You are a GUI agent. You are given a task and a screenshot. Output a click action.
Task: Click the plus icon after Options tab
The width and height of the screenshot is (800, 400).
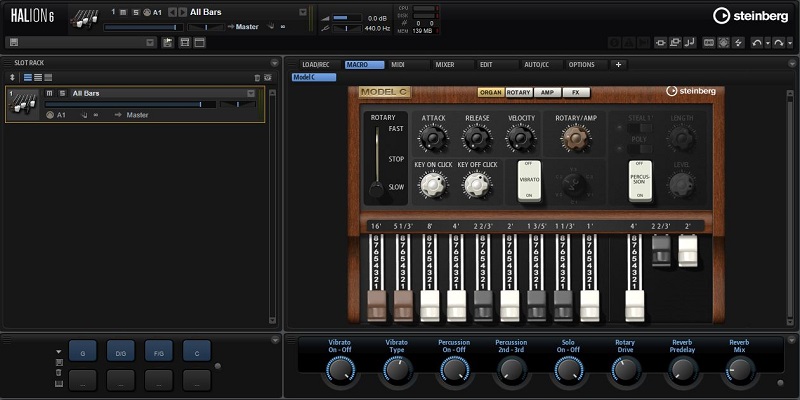point(618,65)
